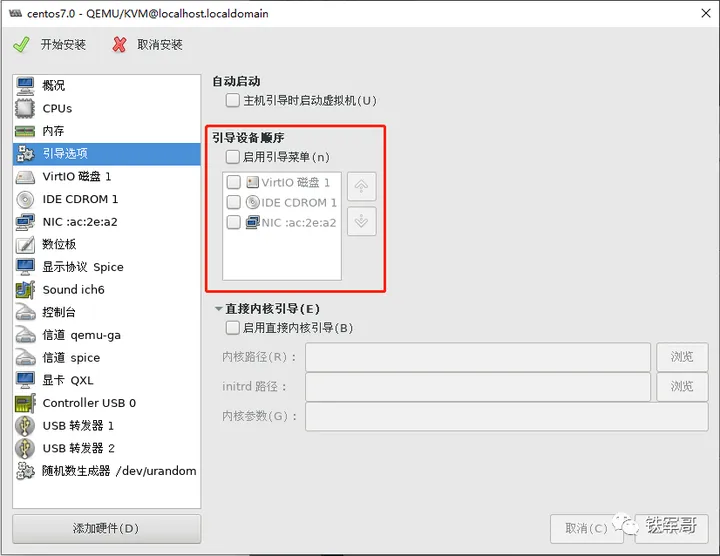This screenshot has height=556, width=720.
Task: Enable 主机引导时启动虚拟机(U) checkbox
Action: pos(232,100)
